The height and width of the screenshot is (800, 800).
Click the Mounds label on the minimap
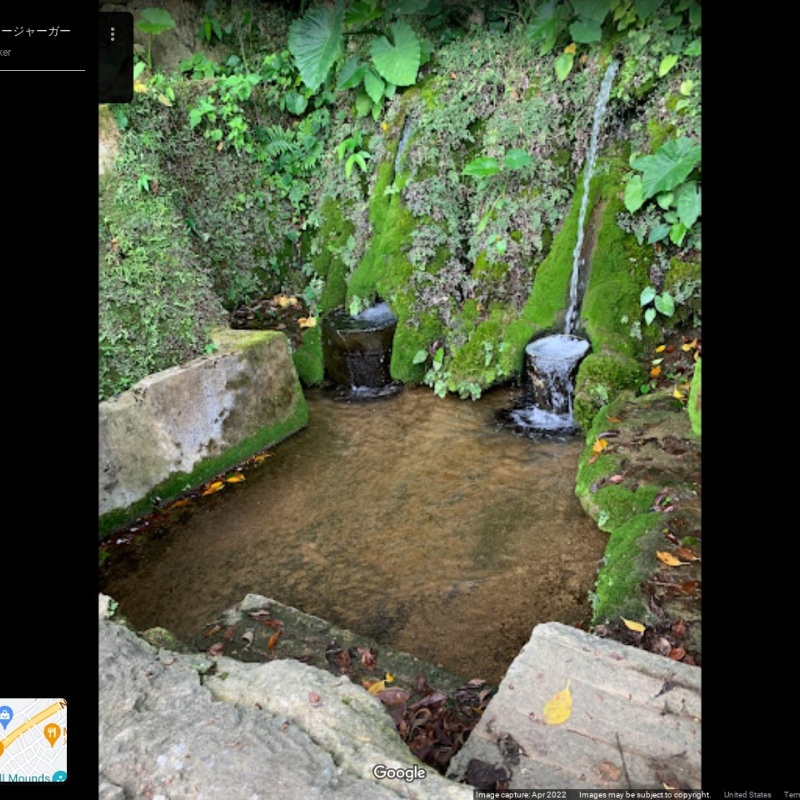[24, 777]
